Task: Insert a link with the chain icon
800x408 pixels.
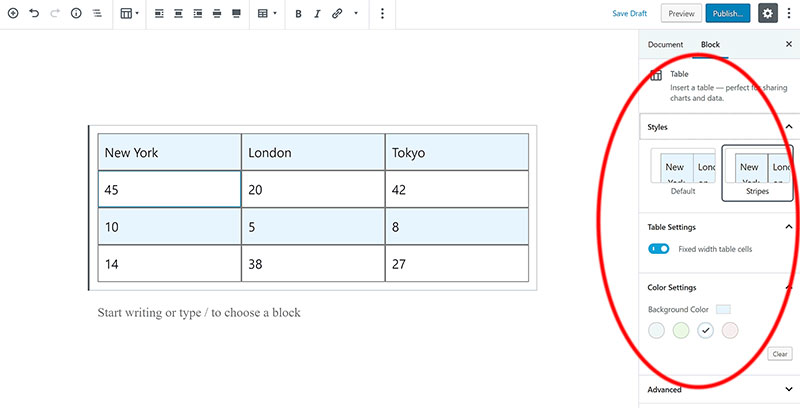Action: 337,14
